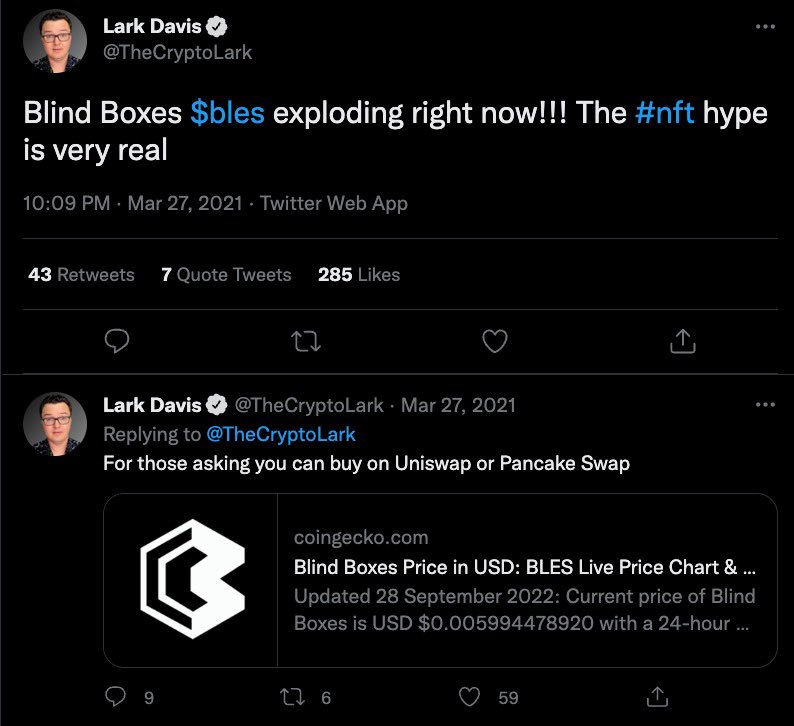
Task: Like the main tweet with heart icon
Action: point(495,342)
